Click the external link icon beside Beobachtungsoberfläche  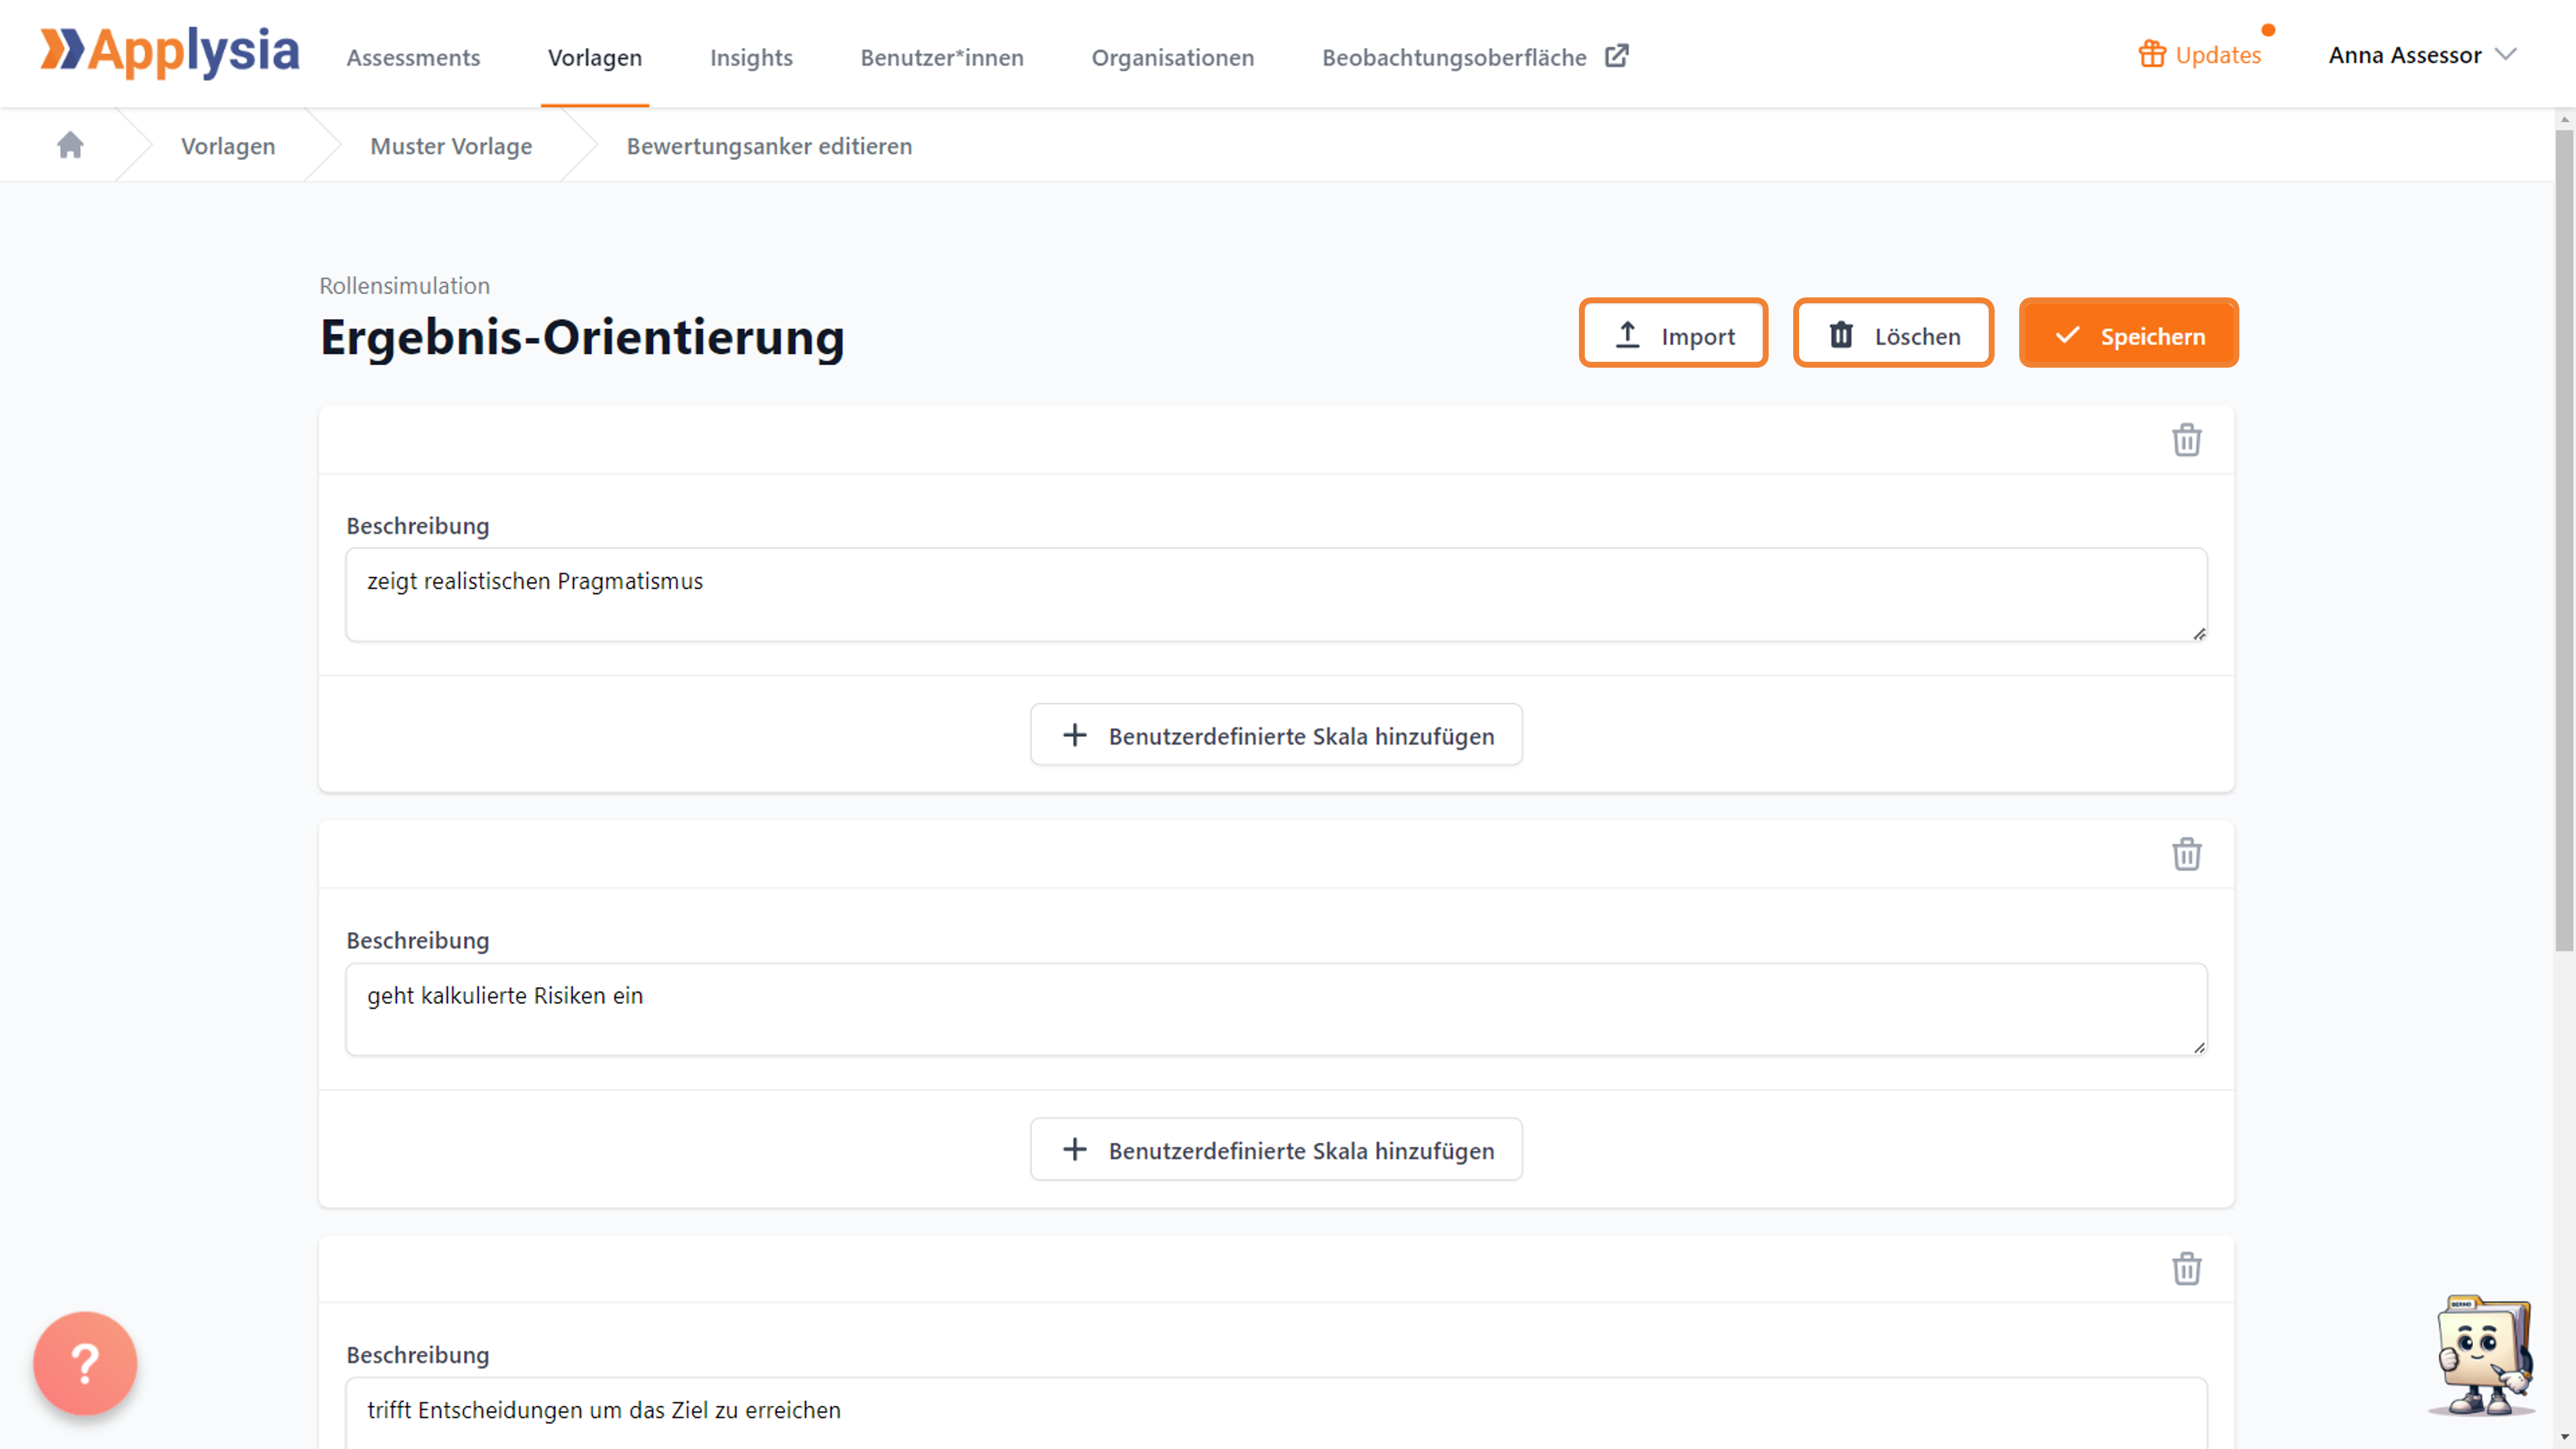click(x=1617, y=56)
